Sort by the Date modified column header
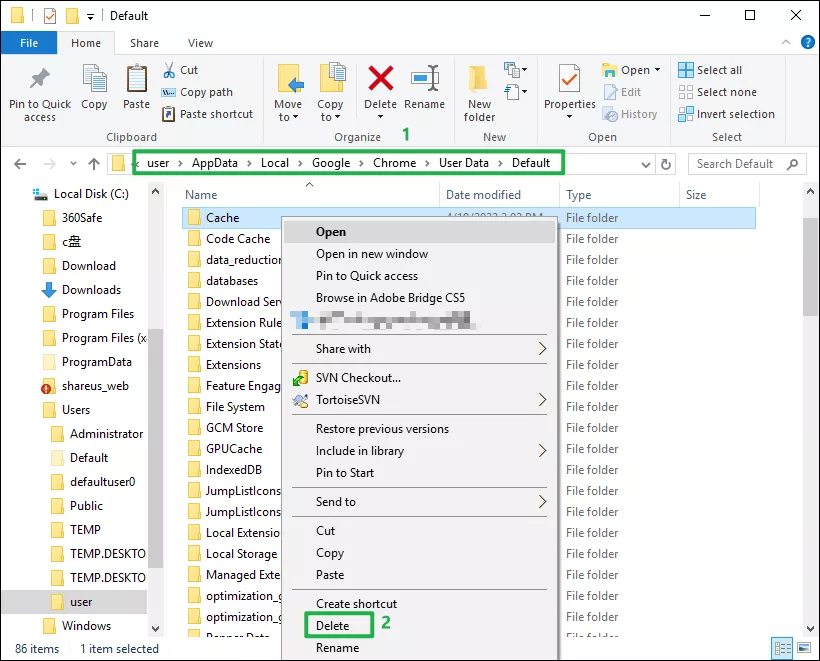Screen dimensions: 820x661 click(x=499, y=195)
